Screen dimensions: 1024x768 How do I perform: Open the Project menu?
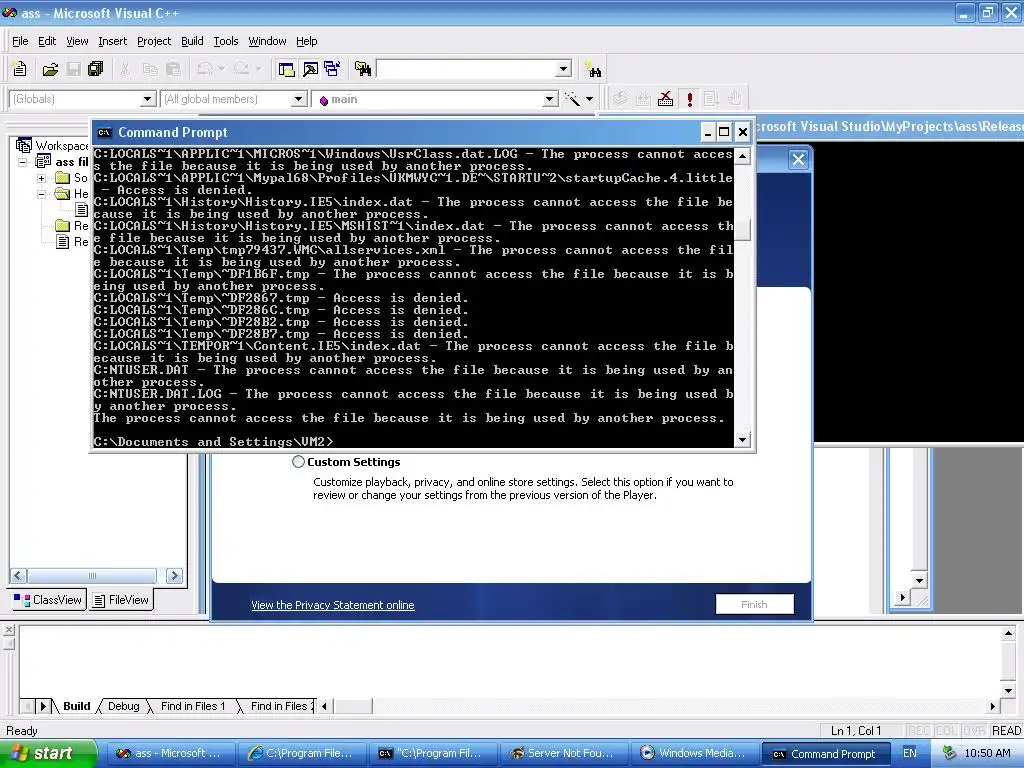[153, 41]
